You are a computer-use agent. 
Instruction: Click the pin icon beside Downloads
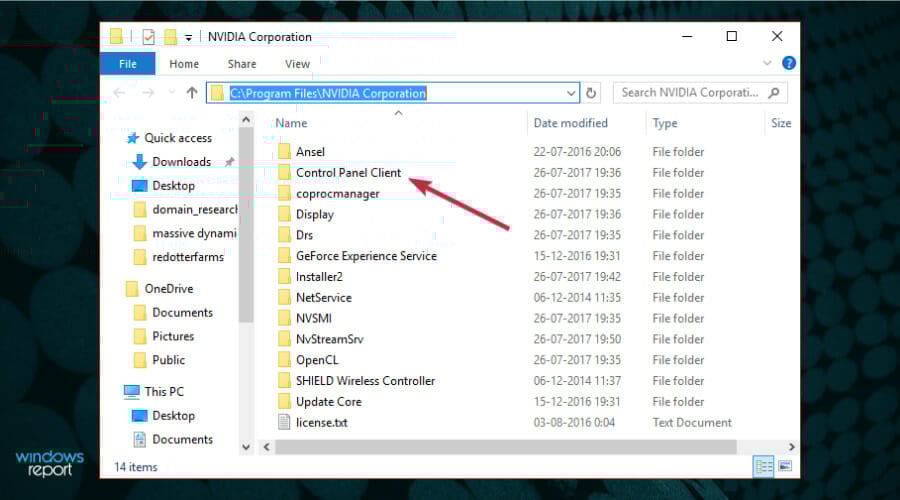229,162
